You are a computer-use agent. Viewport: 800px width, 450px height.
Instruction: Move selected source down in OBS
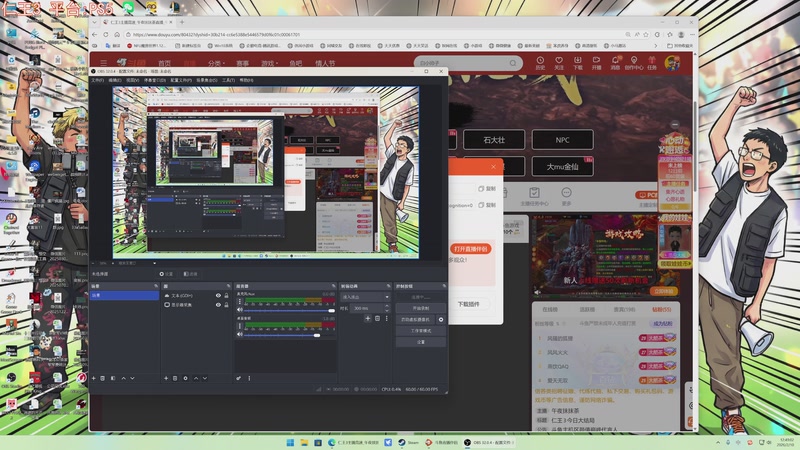click(x=205, y=378)
